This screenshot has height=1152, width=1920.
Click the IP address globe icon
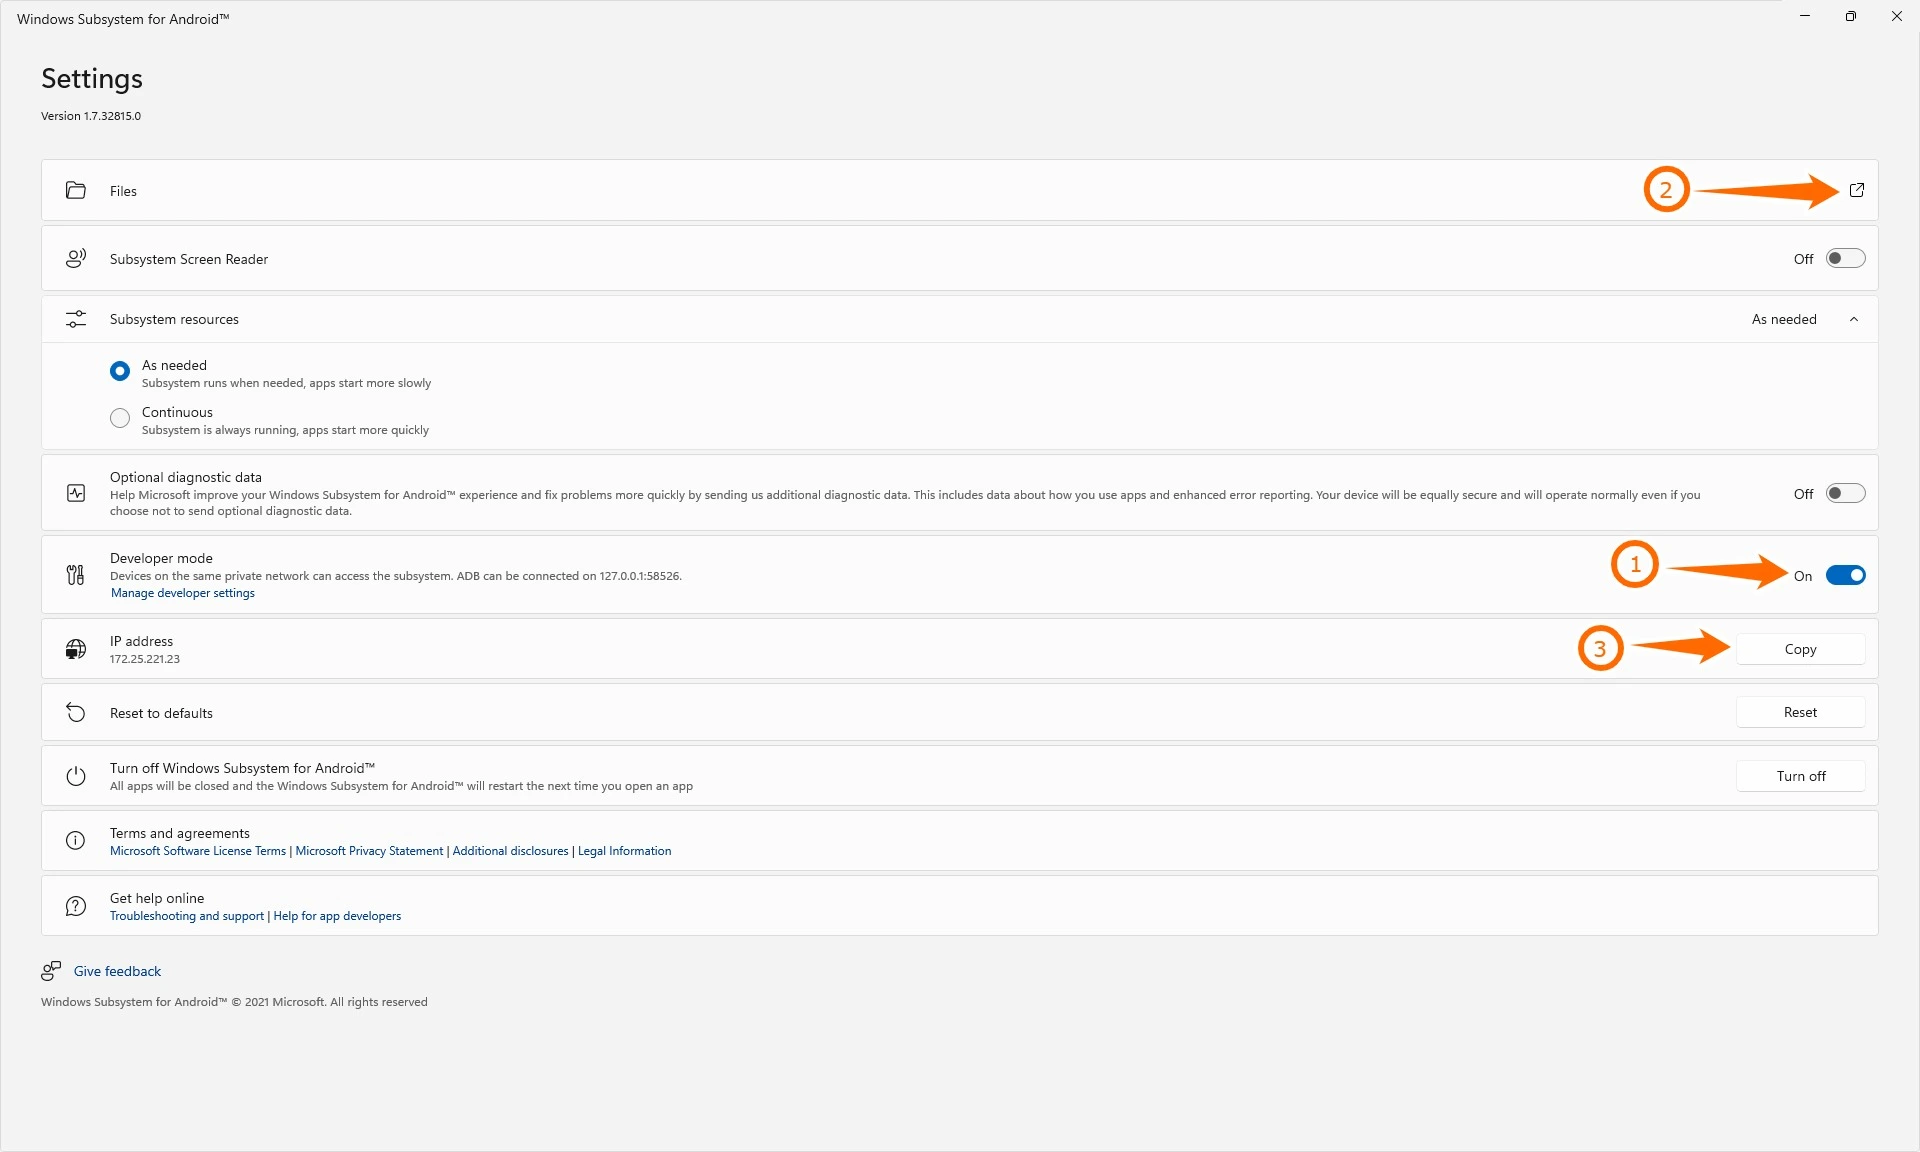(76, 649)
